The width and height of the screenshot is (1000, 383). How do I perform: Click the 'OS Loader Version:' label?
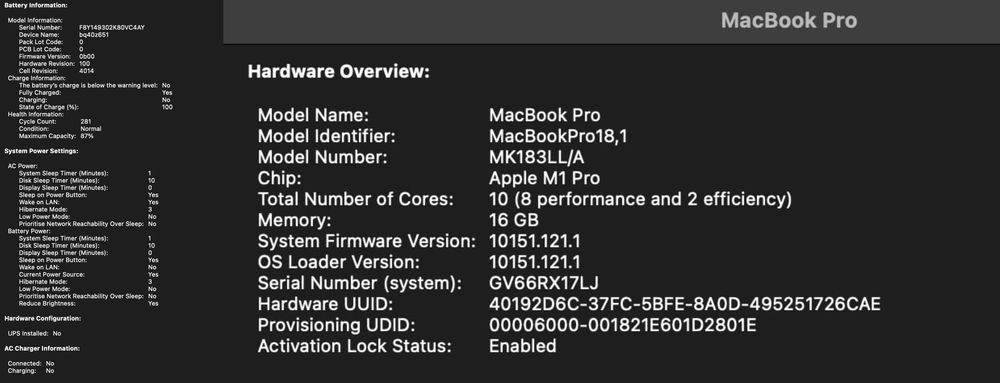coord(339,262)
